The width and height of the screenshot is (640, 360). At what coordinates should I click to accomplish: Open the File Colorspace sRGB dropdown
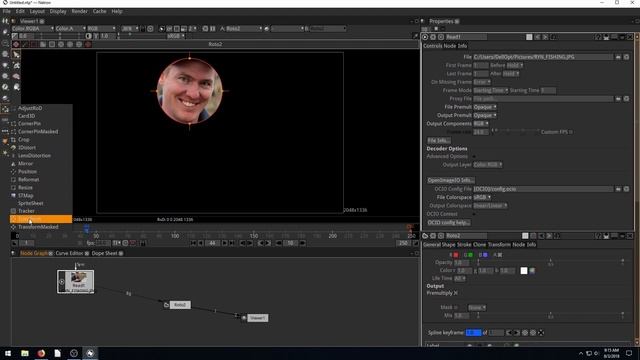pyautogui.click(x=482, y=198)
